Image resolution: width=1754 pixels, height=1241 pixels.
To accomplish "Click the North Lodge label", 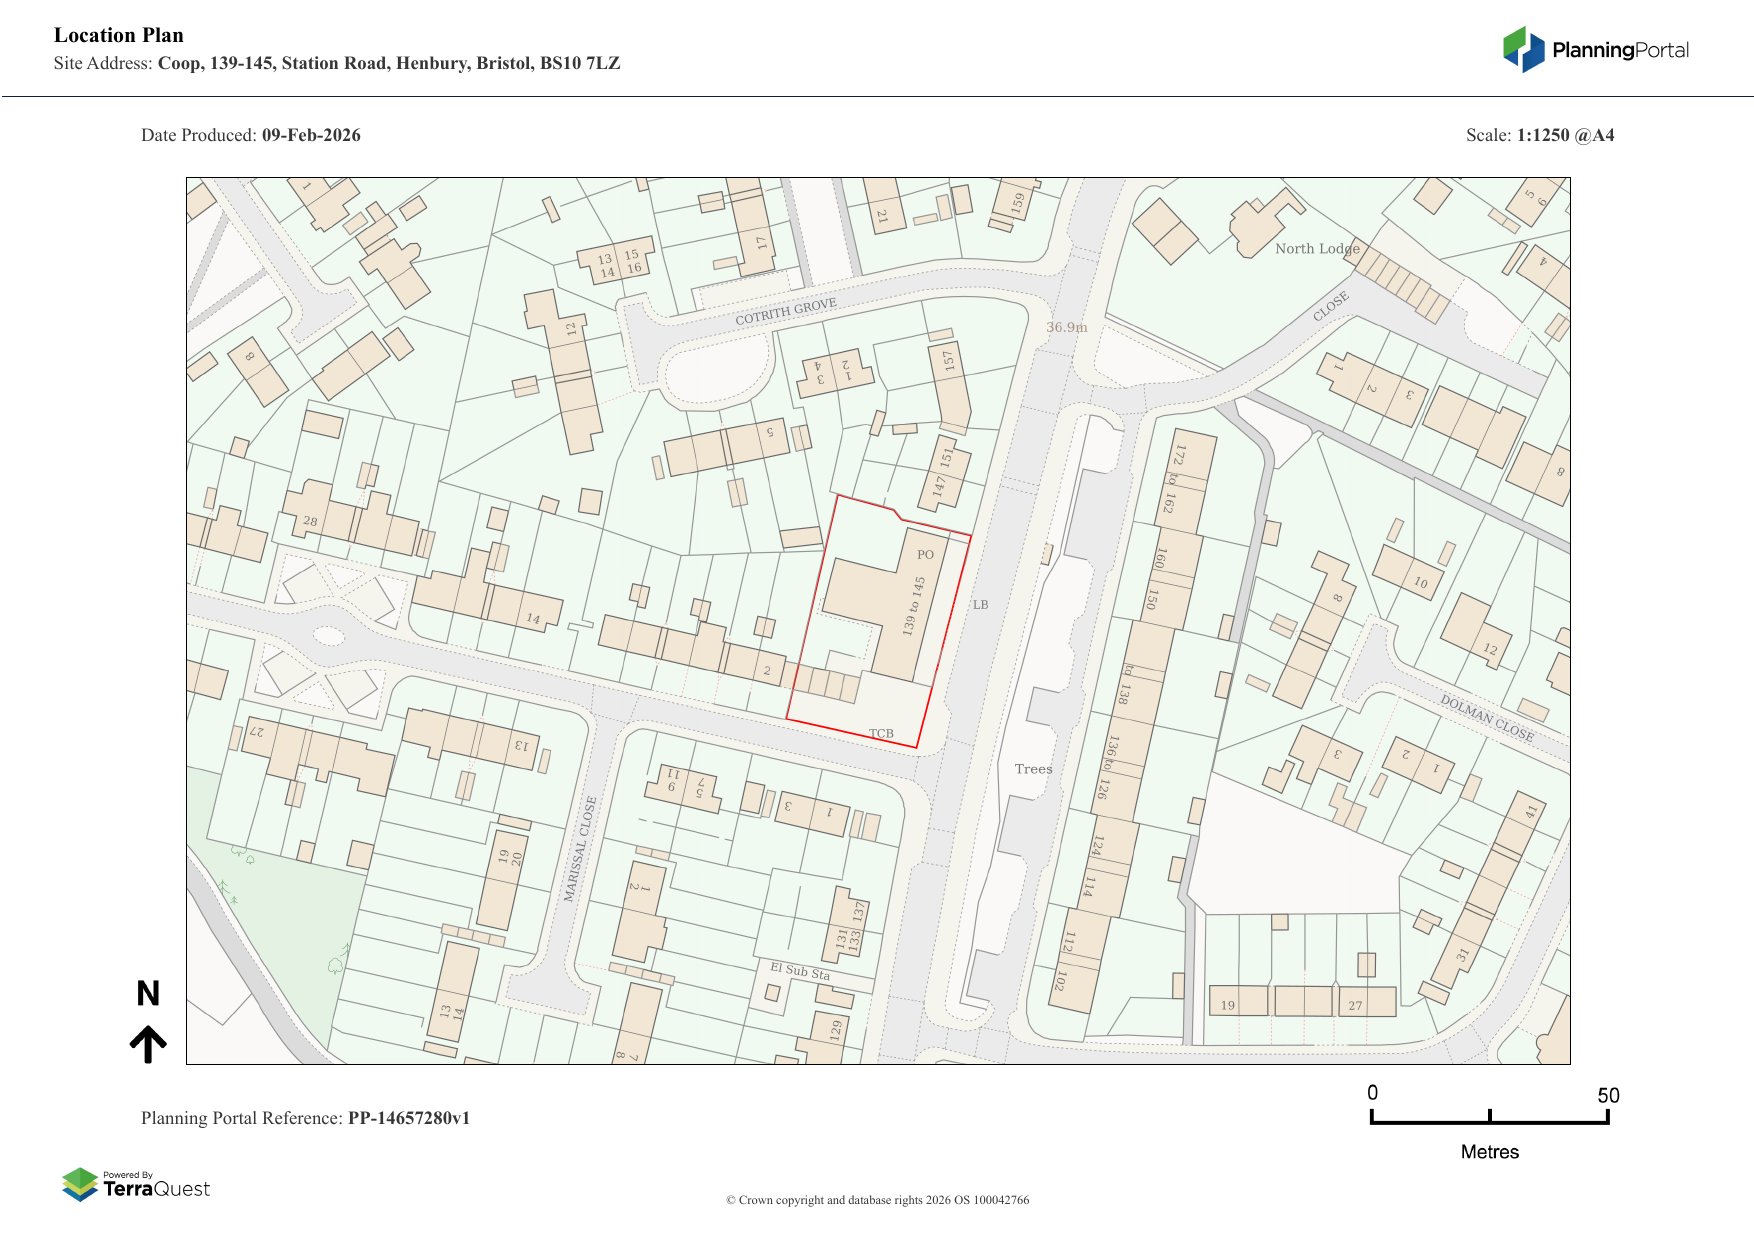I will pyautogui.click(x=1316, y=248).
